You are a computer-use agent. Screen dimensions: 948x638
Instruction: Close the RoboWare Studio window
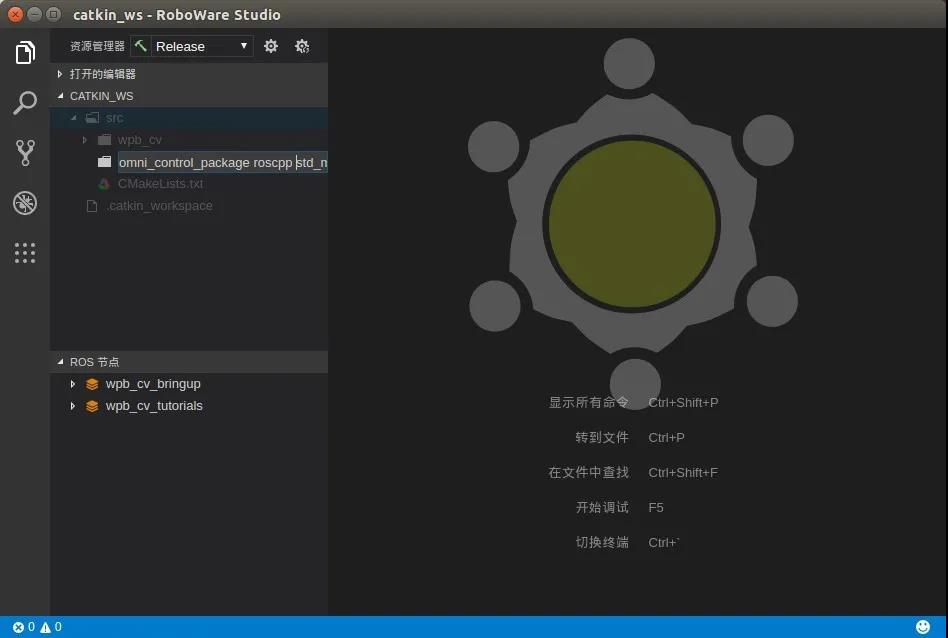click(16, 14)
